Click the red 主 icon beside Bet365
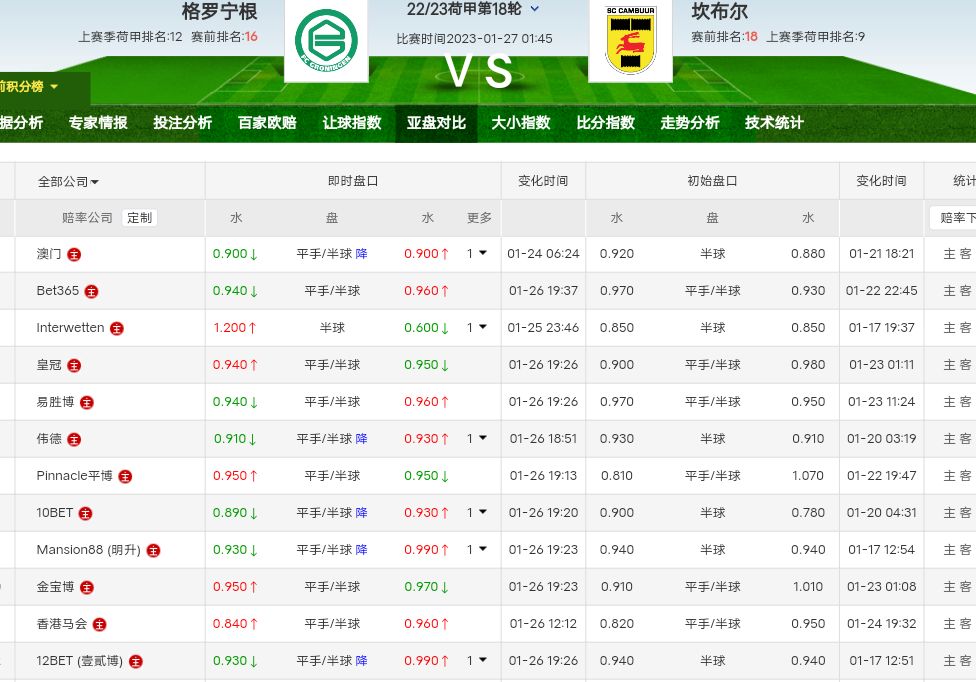Screen dimensions: 976x682 (91, 292)
